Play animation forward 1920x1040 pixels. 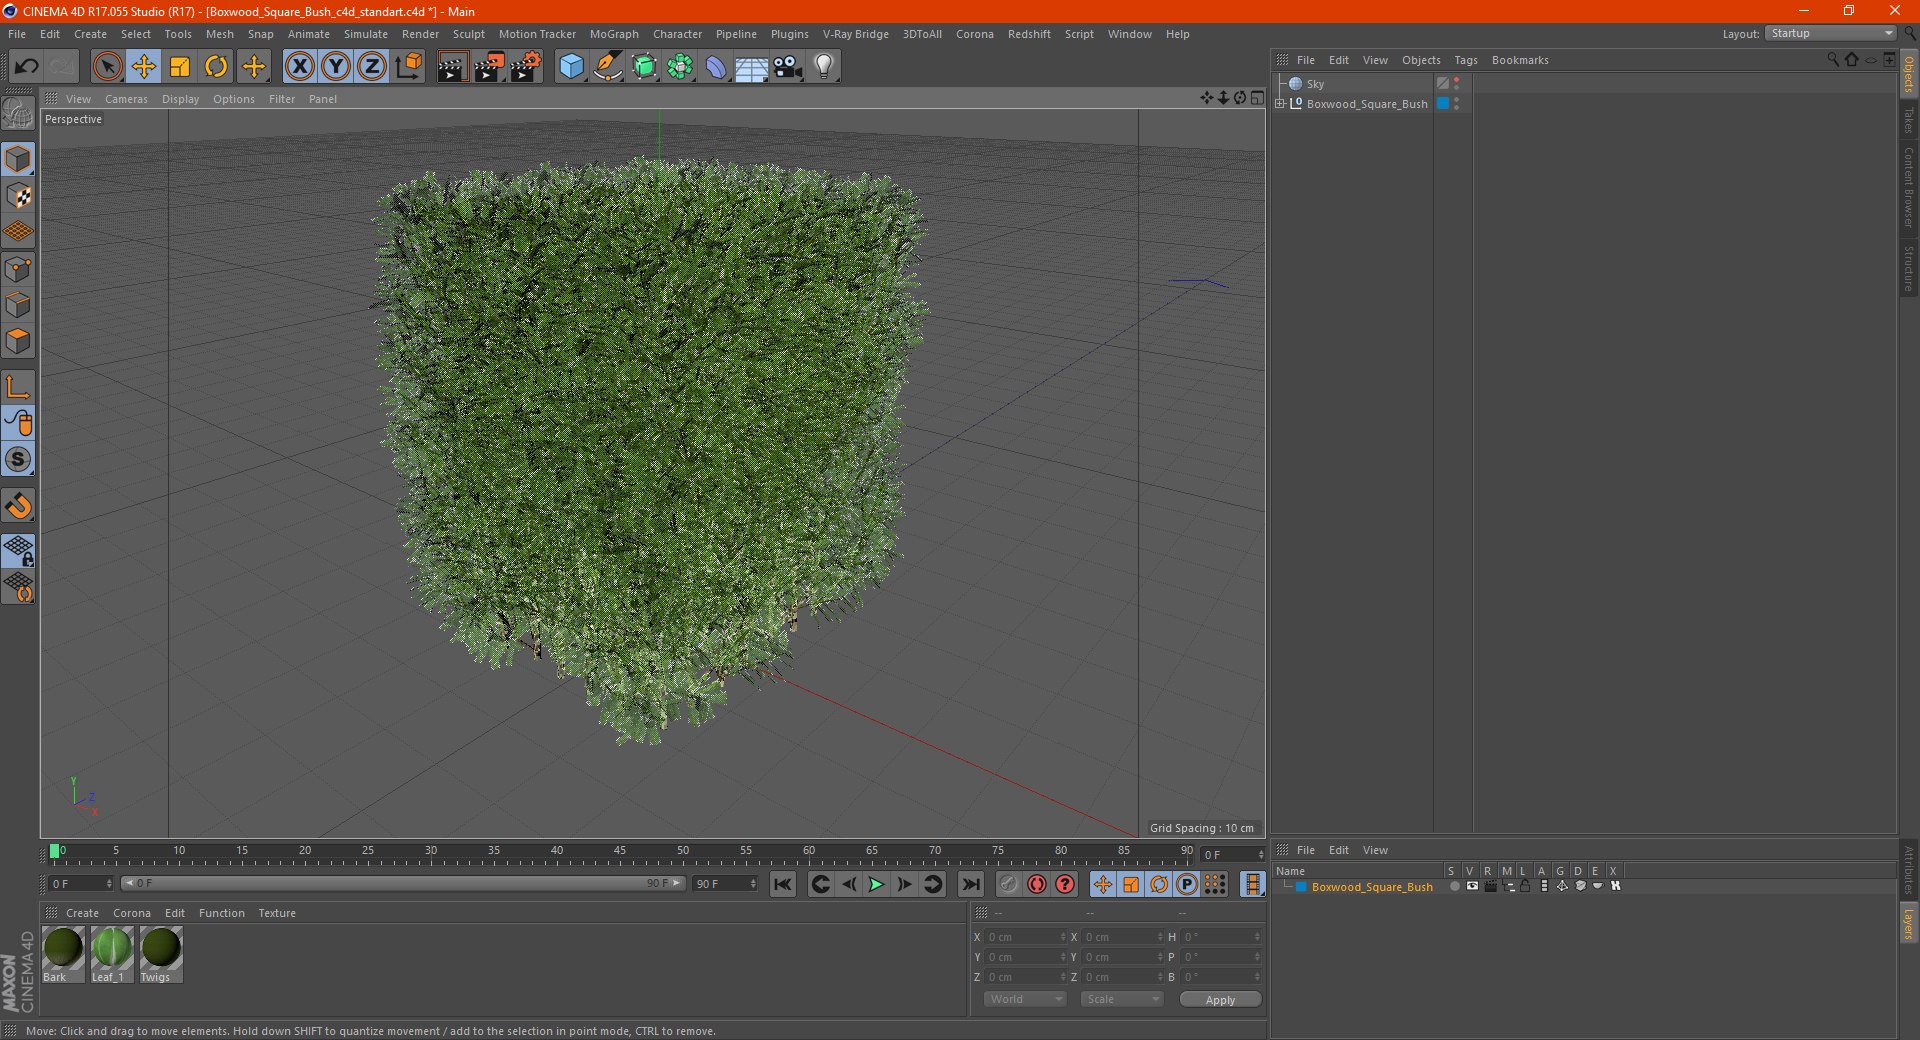(x=876, y=884)
